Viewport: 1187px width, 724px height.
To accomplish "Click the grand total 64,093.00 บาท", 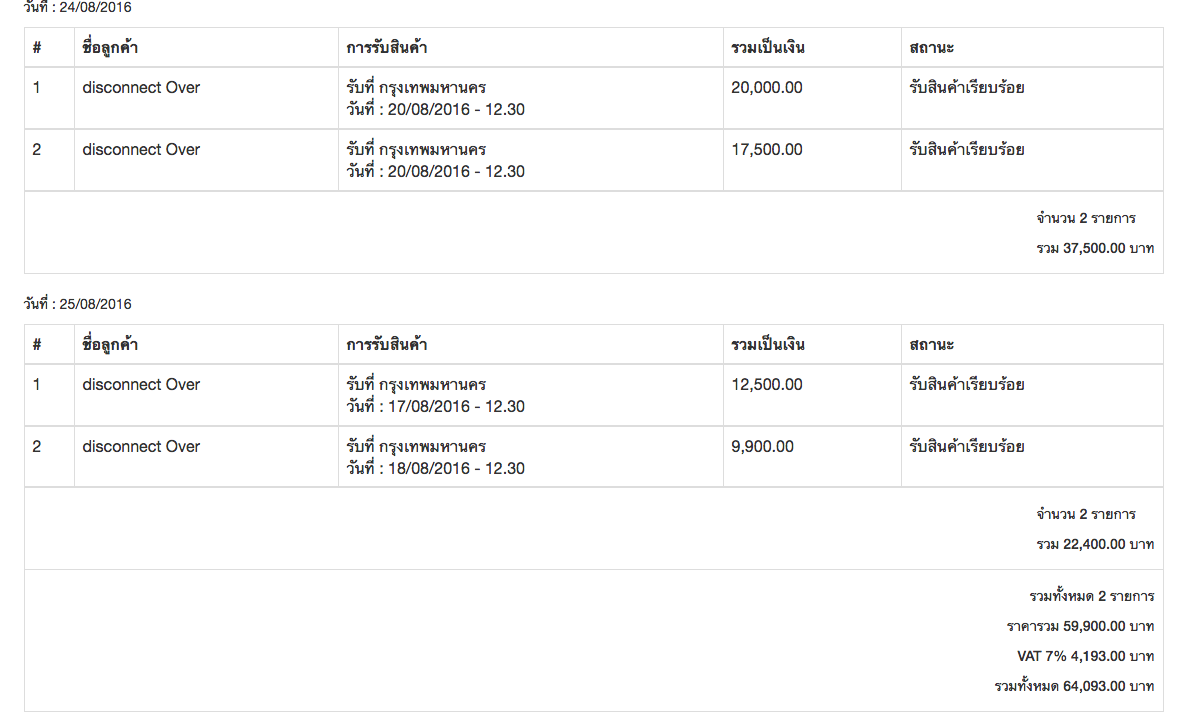I will click(x=1074, y=687).
